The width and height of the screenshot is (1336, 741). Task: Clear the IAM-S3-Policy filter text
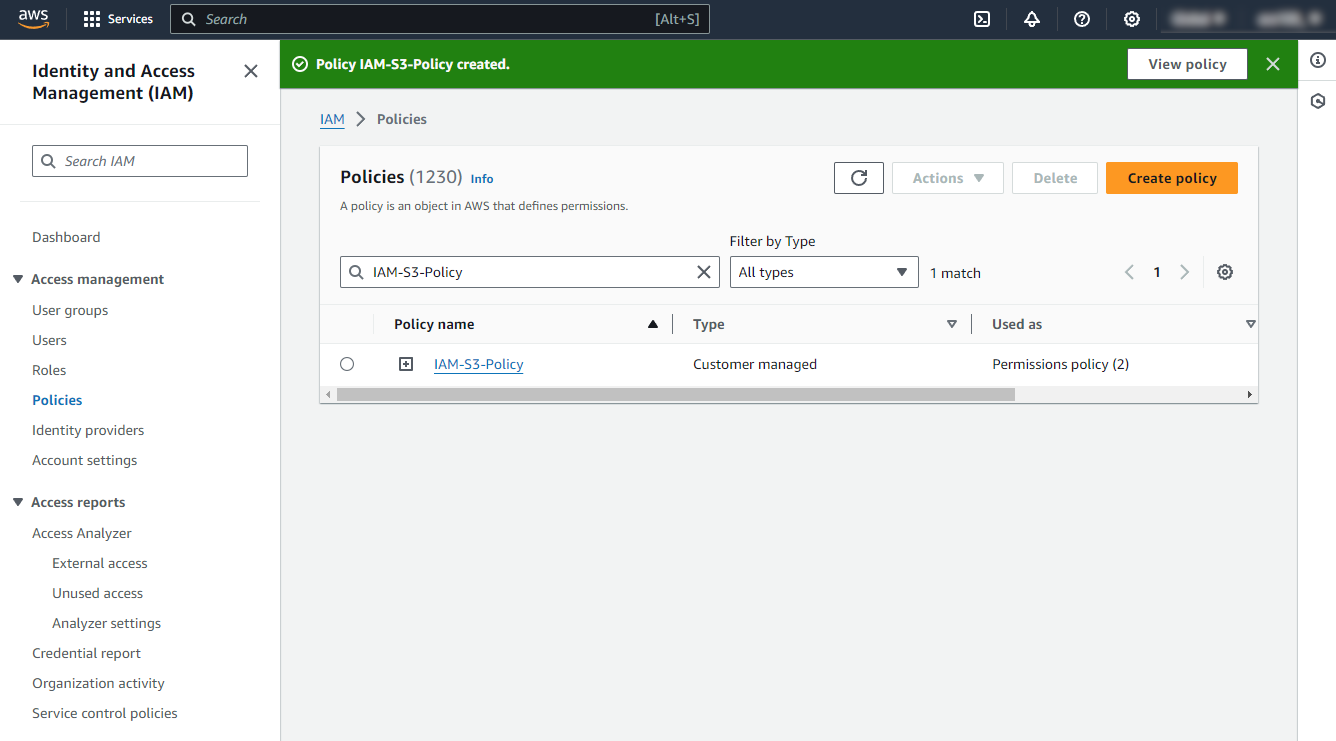[703, 271]
